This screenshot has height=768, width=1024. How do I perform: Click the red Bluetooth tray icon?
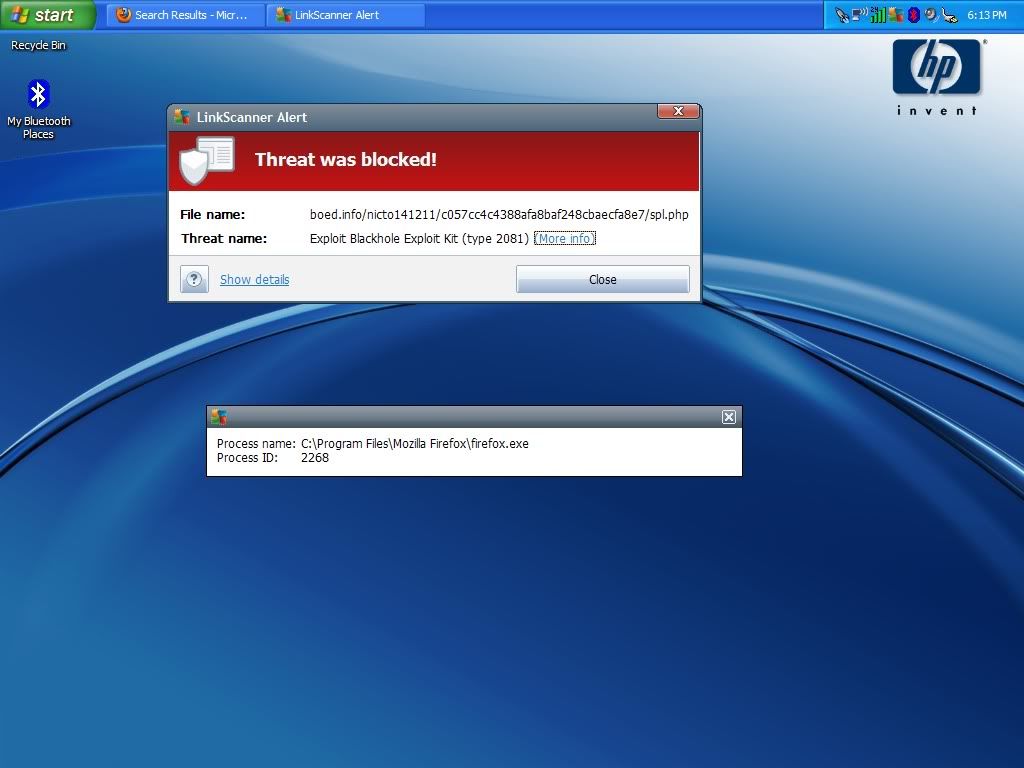click(914, 15)
